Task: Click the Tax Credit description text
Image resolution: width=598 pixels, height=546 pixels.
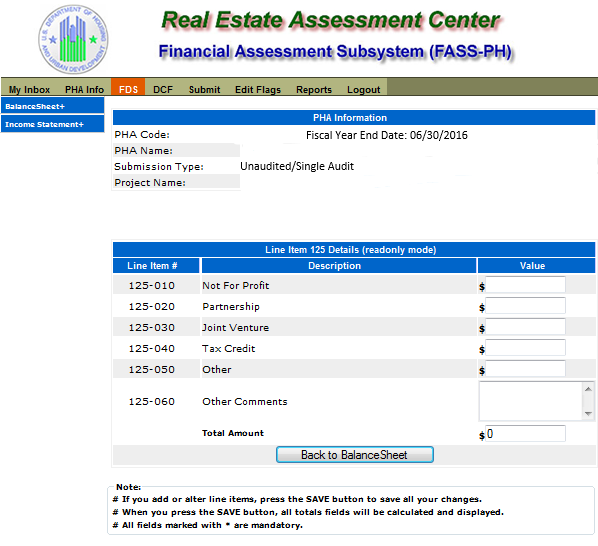Action: point(228,348)
